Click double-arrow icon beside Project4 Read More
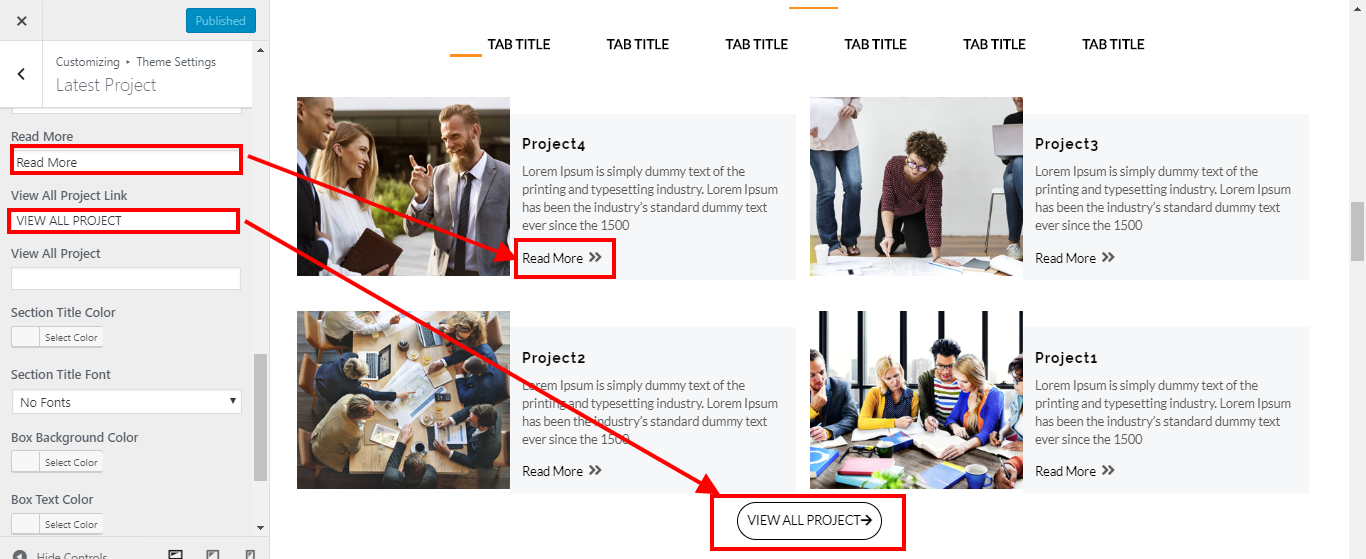1366x559 pixels. coord(595,257)
